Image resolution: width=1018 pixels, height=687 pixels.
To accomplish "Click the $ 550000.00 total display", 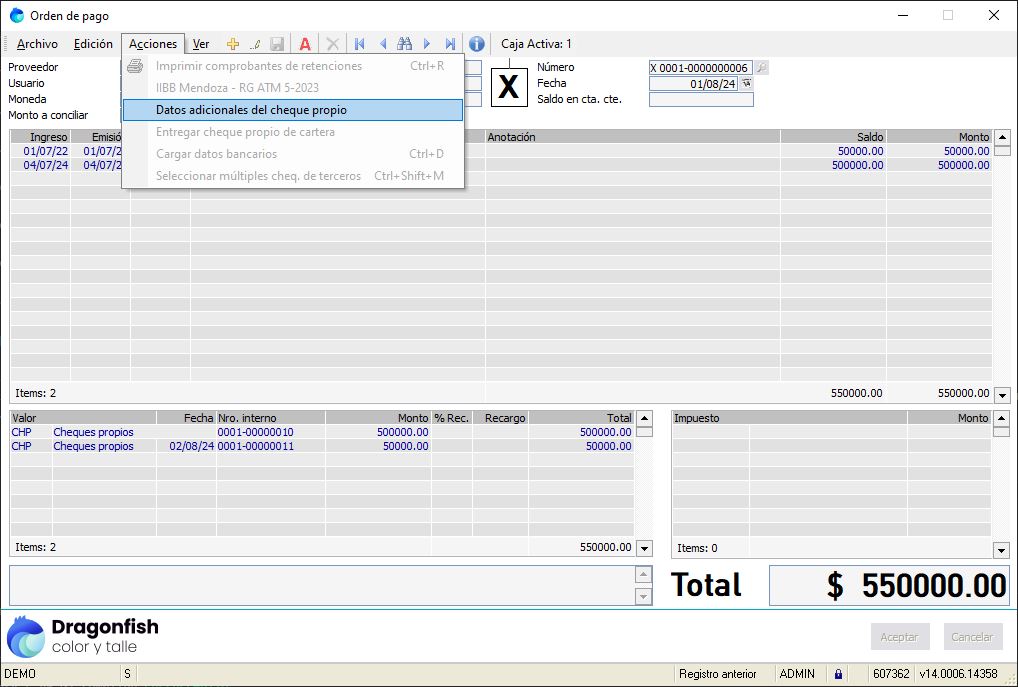I will 889,586.
